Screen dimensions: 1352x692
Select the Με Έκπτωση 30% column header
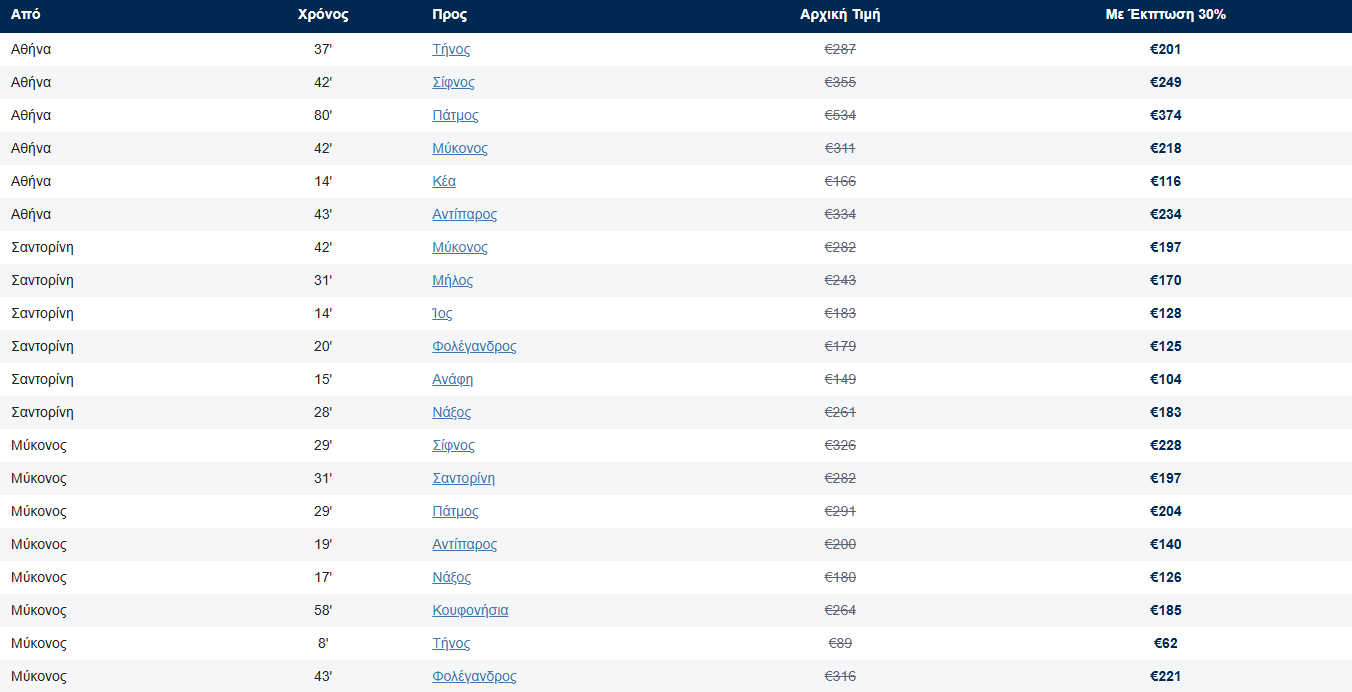(1166, 15)
